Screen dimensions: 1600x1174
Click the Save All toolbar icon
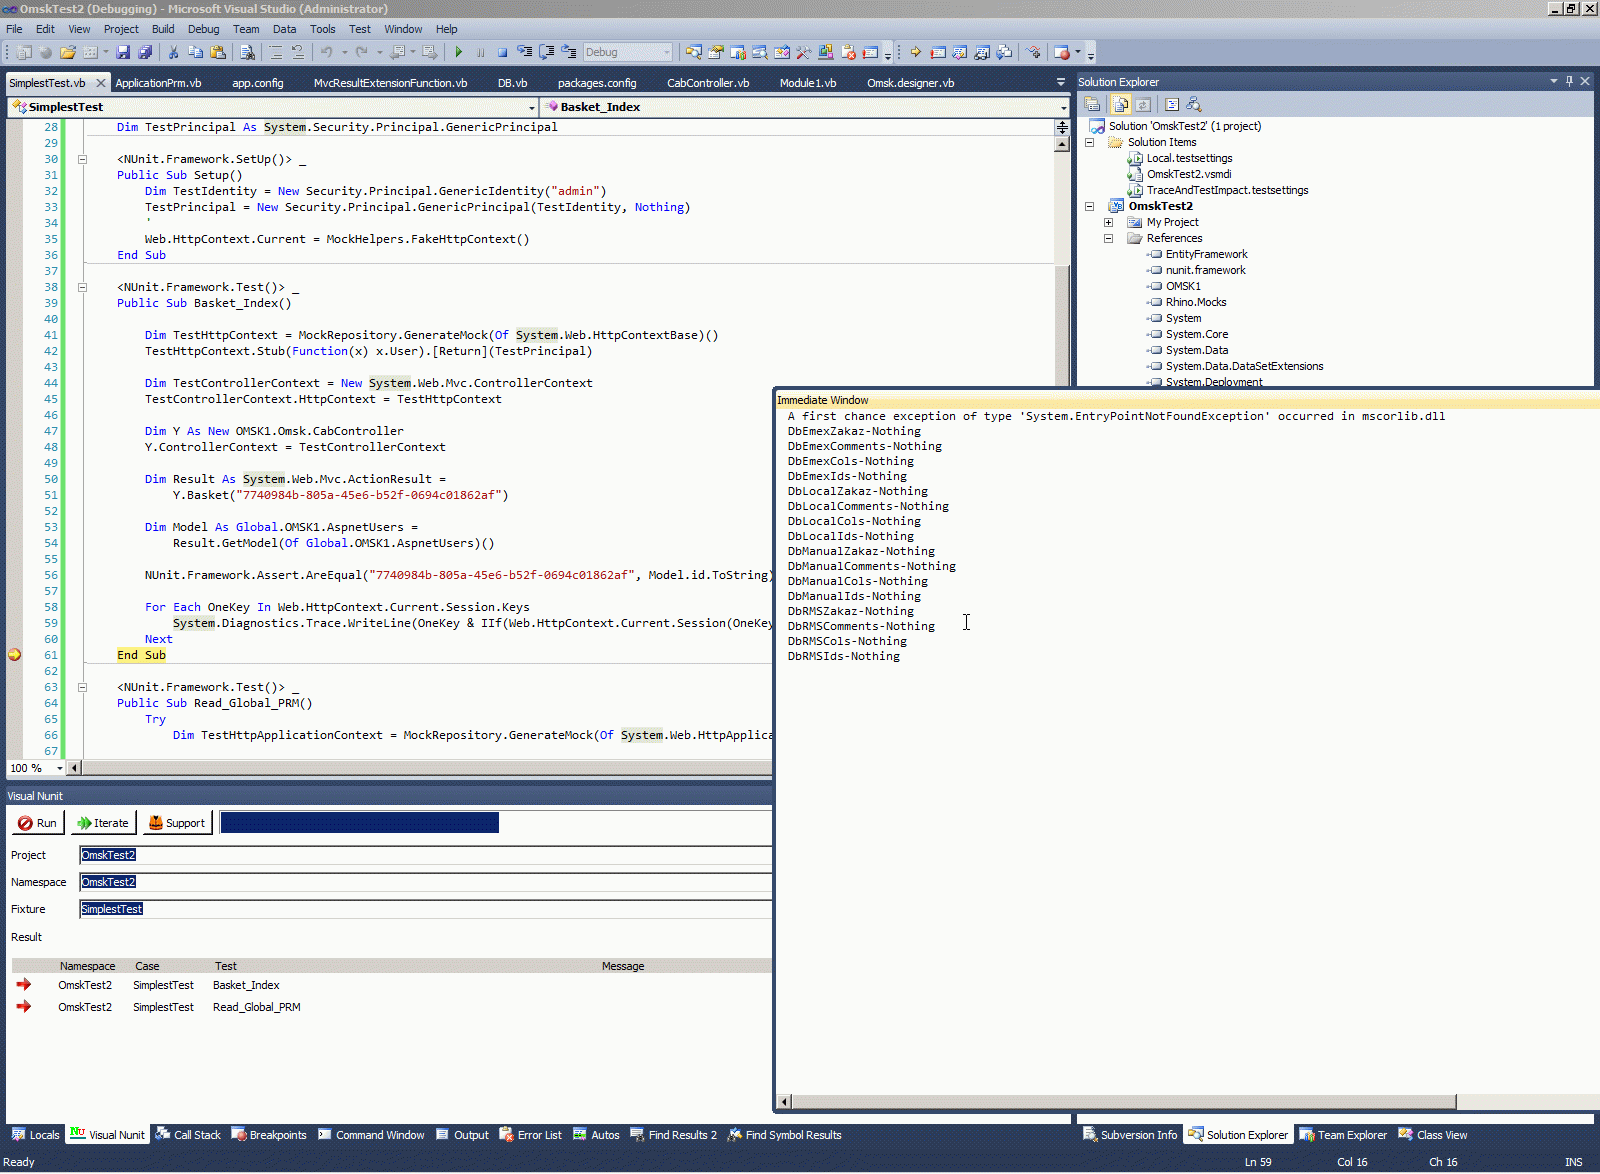click(145, 52)
